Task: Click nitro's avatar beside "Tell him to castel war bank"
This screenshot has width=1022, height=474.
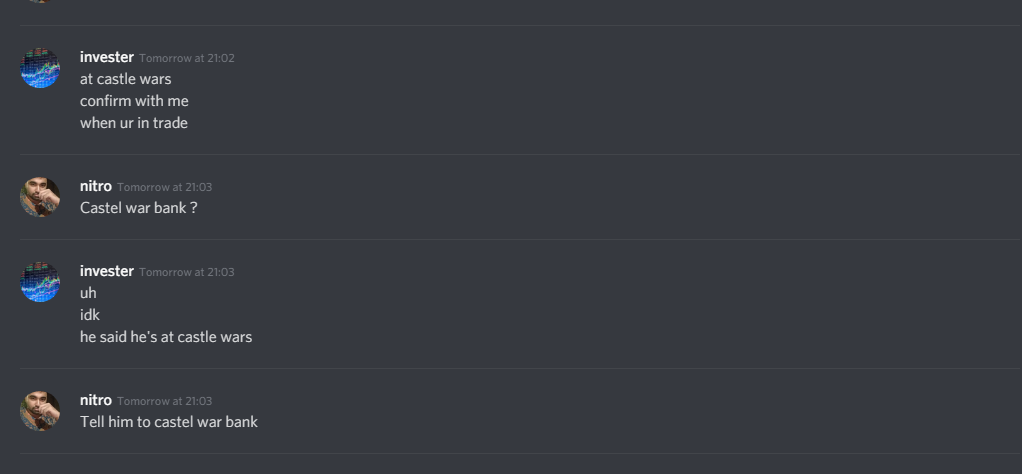Action: [x=40, y=411]
